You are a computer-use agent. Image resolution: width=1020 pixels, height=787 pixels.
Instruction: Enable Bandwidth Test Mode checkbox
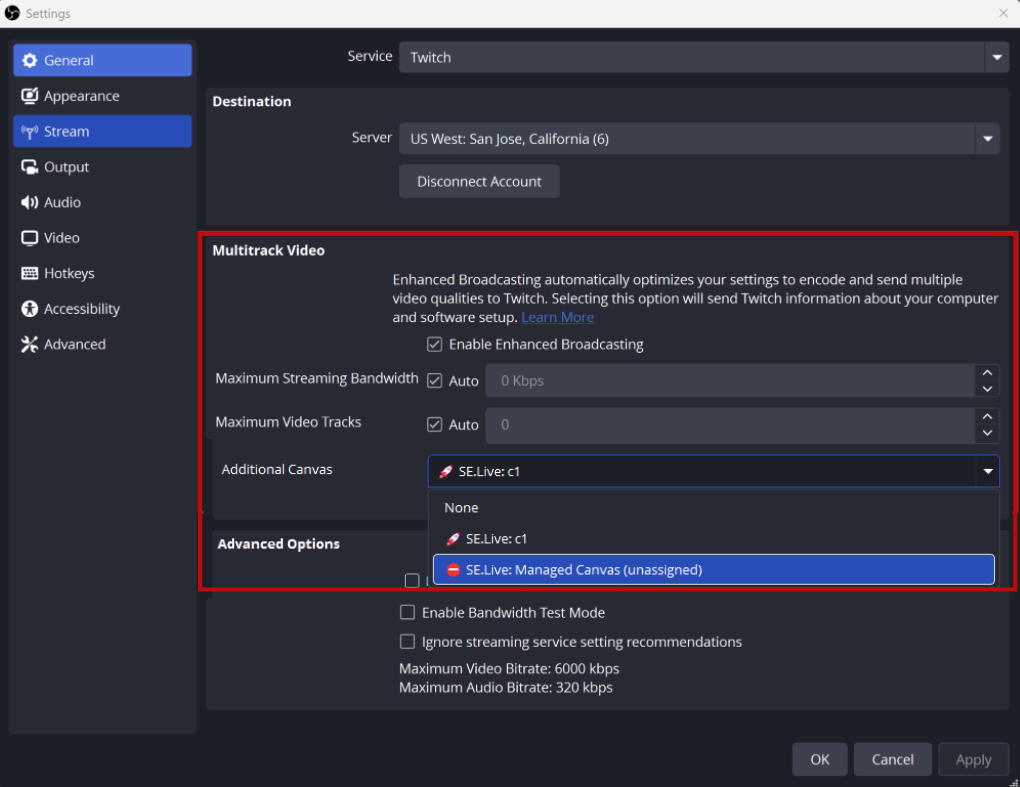click(x=408, y=613)
